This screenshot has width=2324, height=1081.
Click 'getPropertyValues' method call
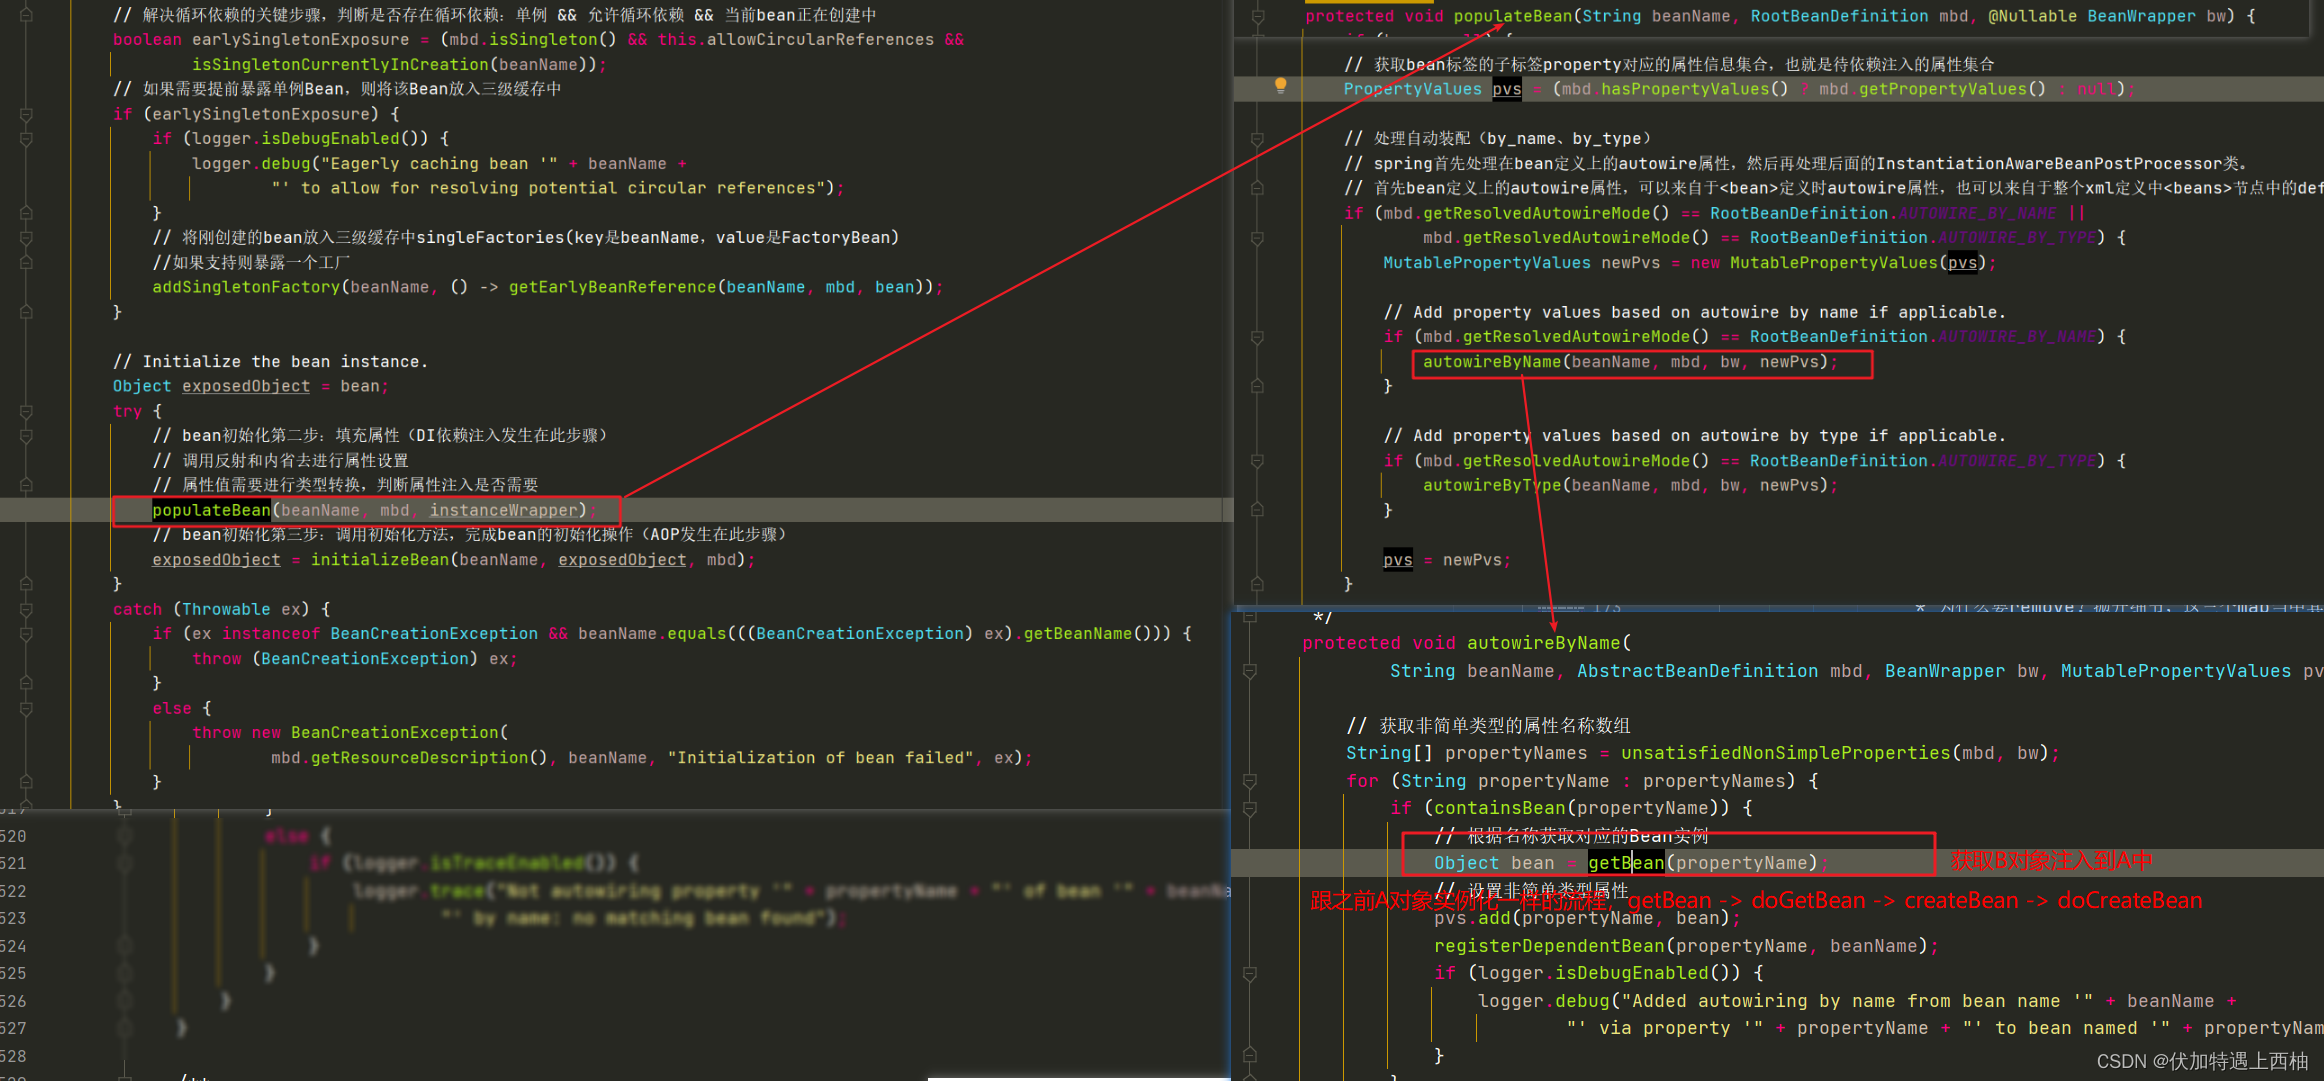[1942, 89]
